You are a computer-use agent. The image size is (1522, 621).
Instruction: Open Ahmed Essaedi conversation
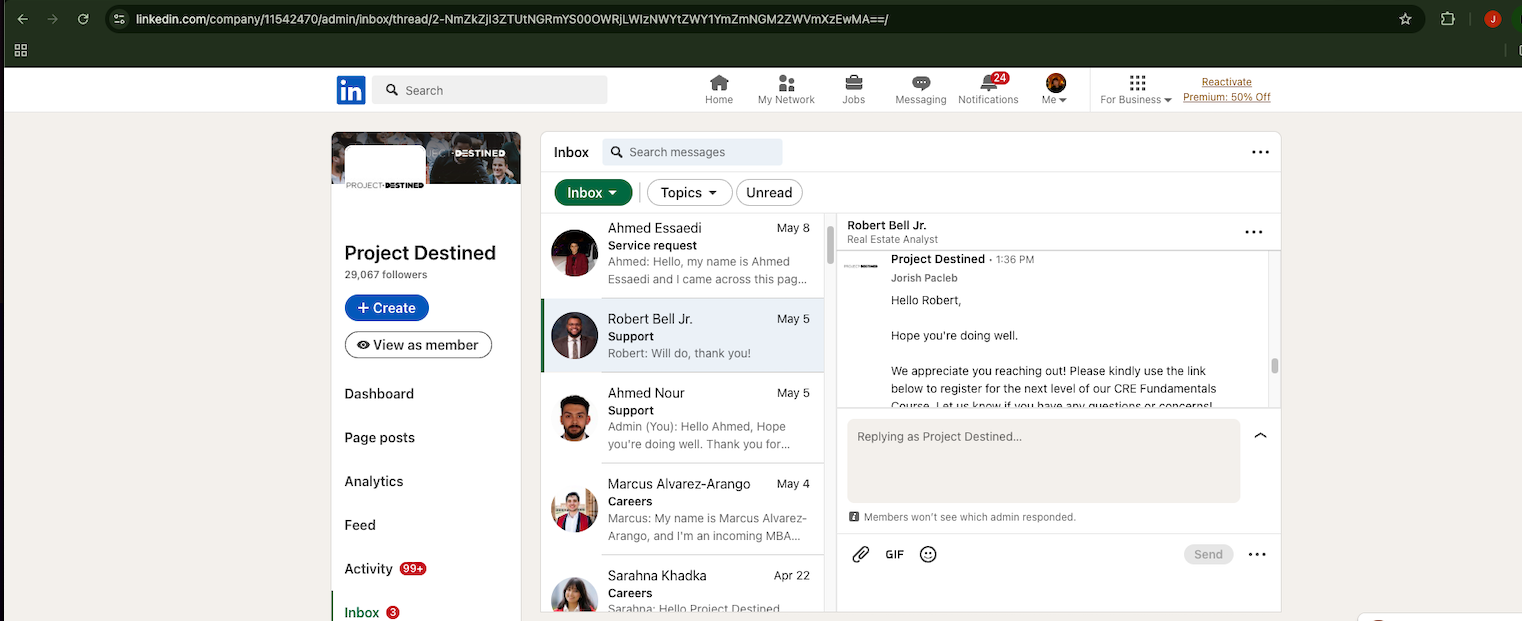[683, 254]
